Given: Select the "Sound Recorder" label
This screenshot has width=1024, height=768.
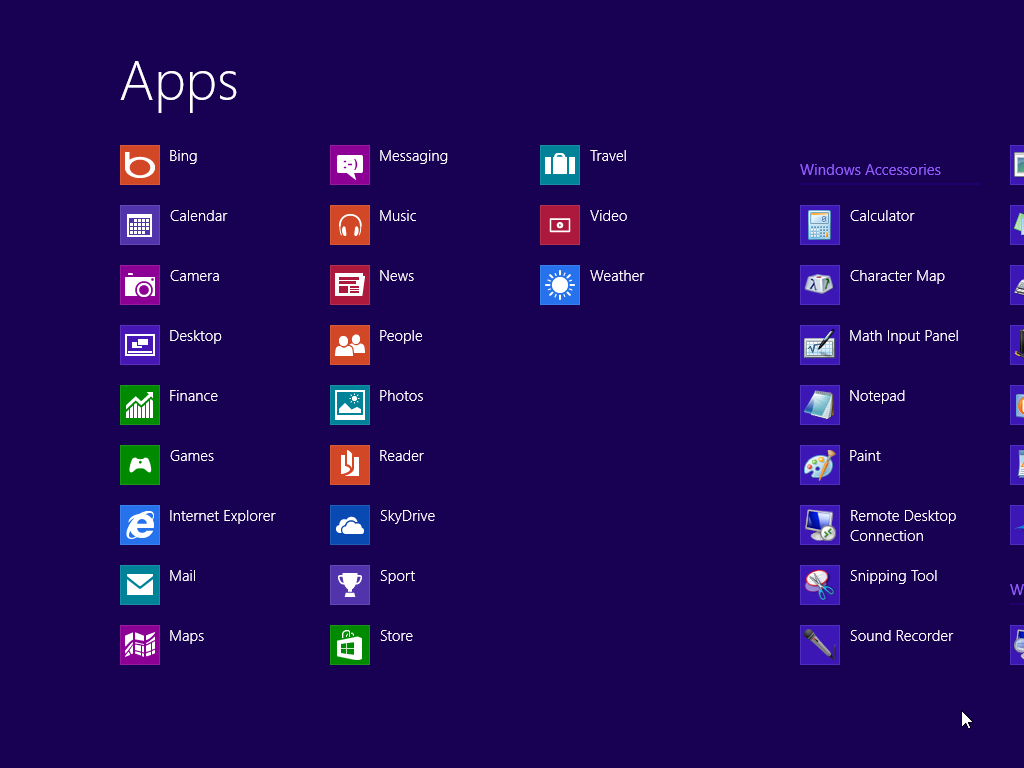Looking at the screenshot, I should tap(901, 636).
